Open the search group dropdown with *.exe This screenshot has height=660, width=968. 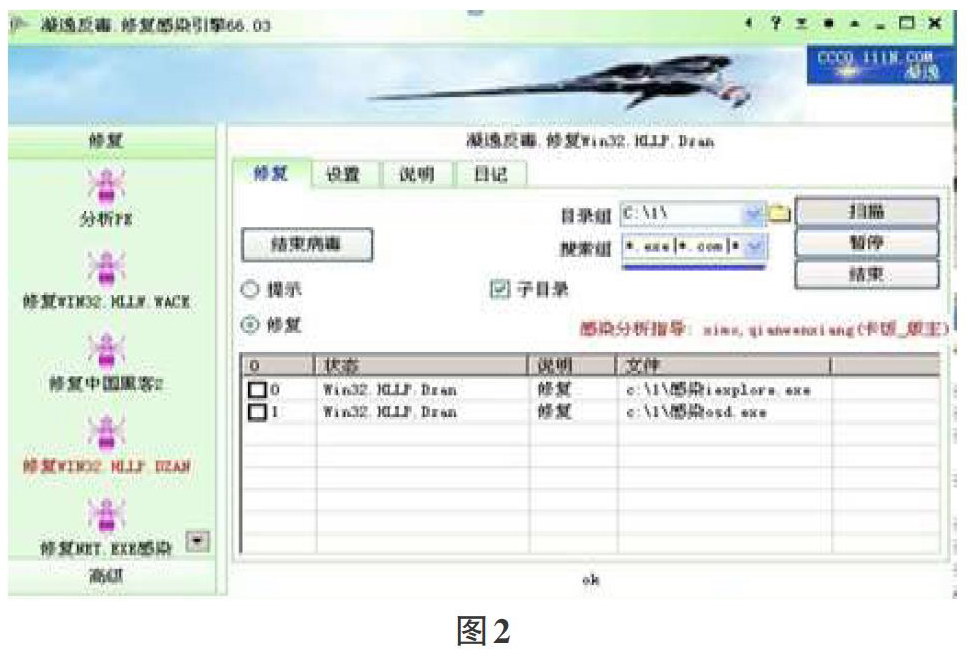(x=754, y=247)
